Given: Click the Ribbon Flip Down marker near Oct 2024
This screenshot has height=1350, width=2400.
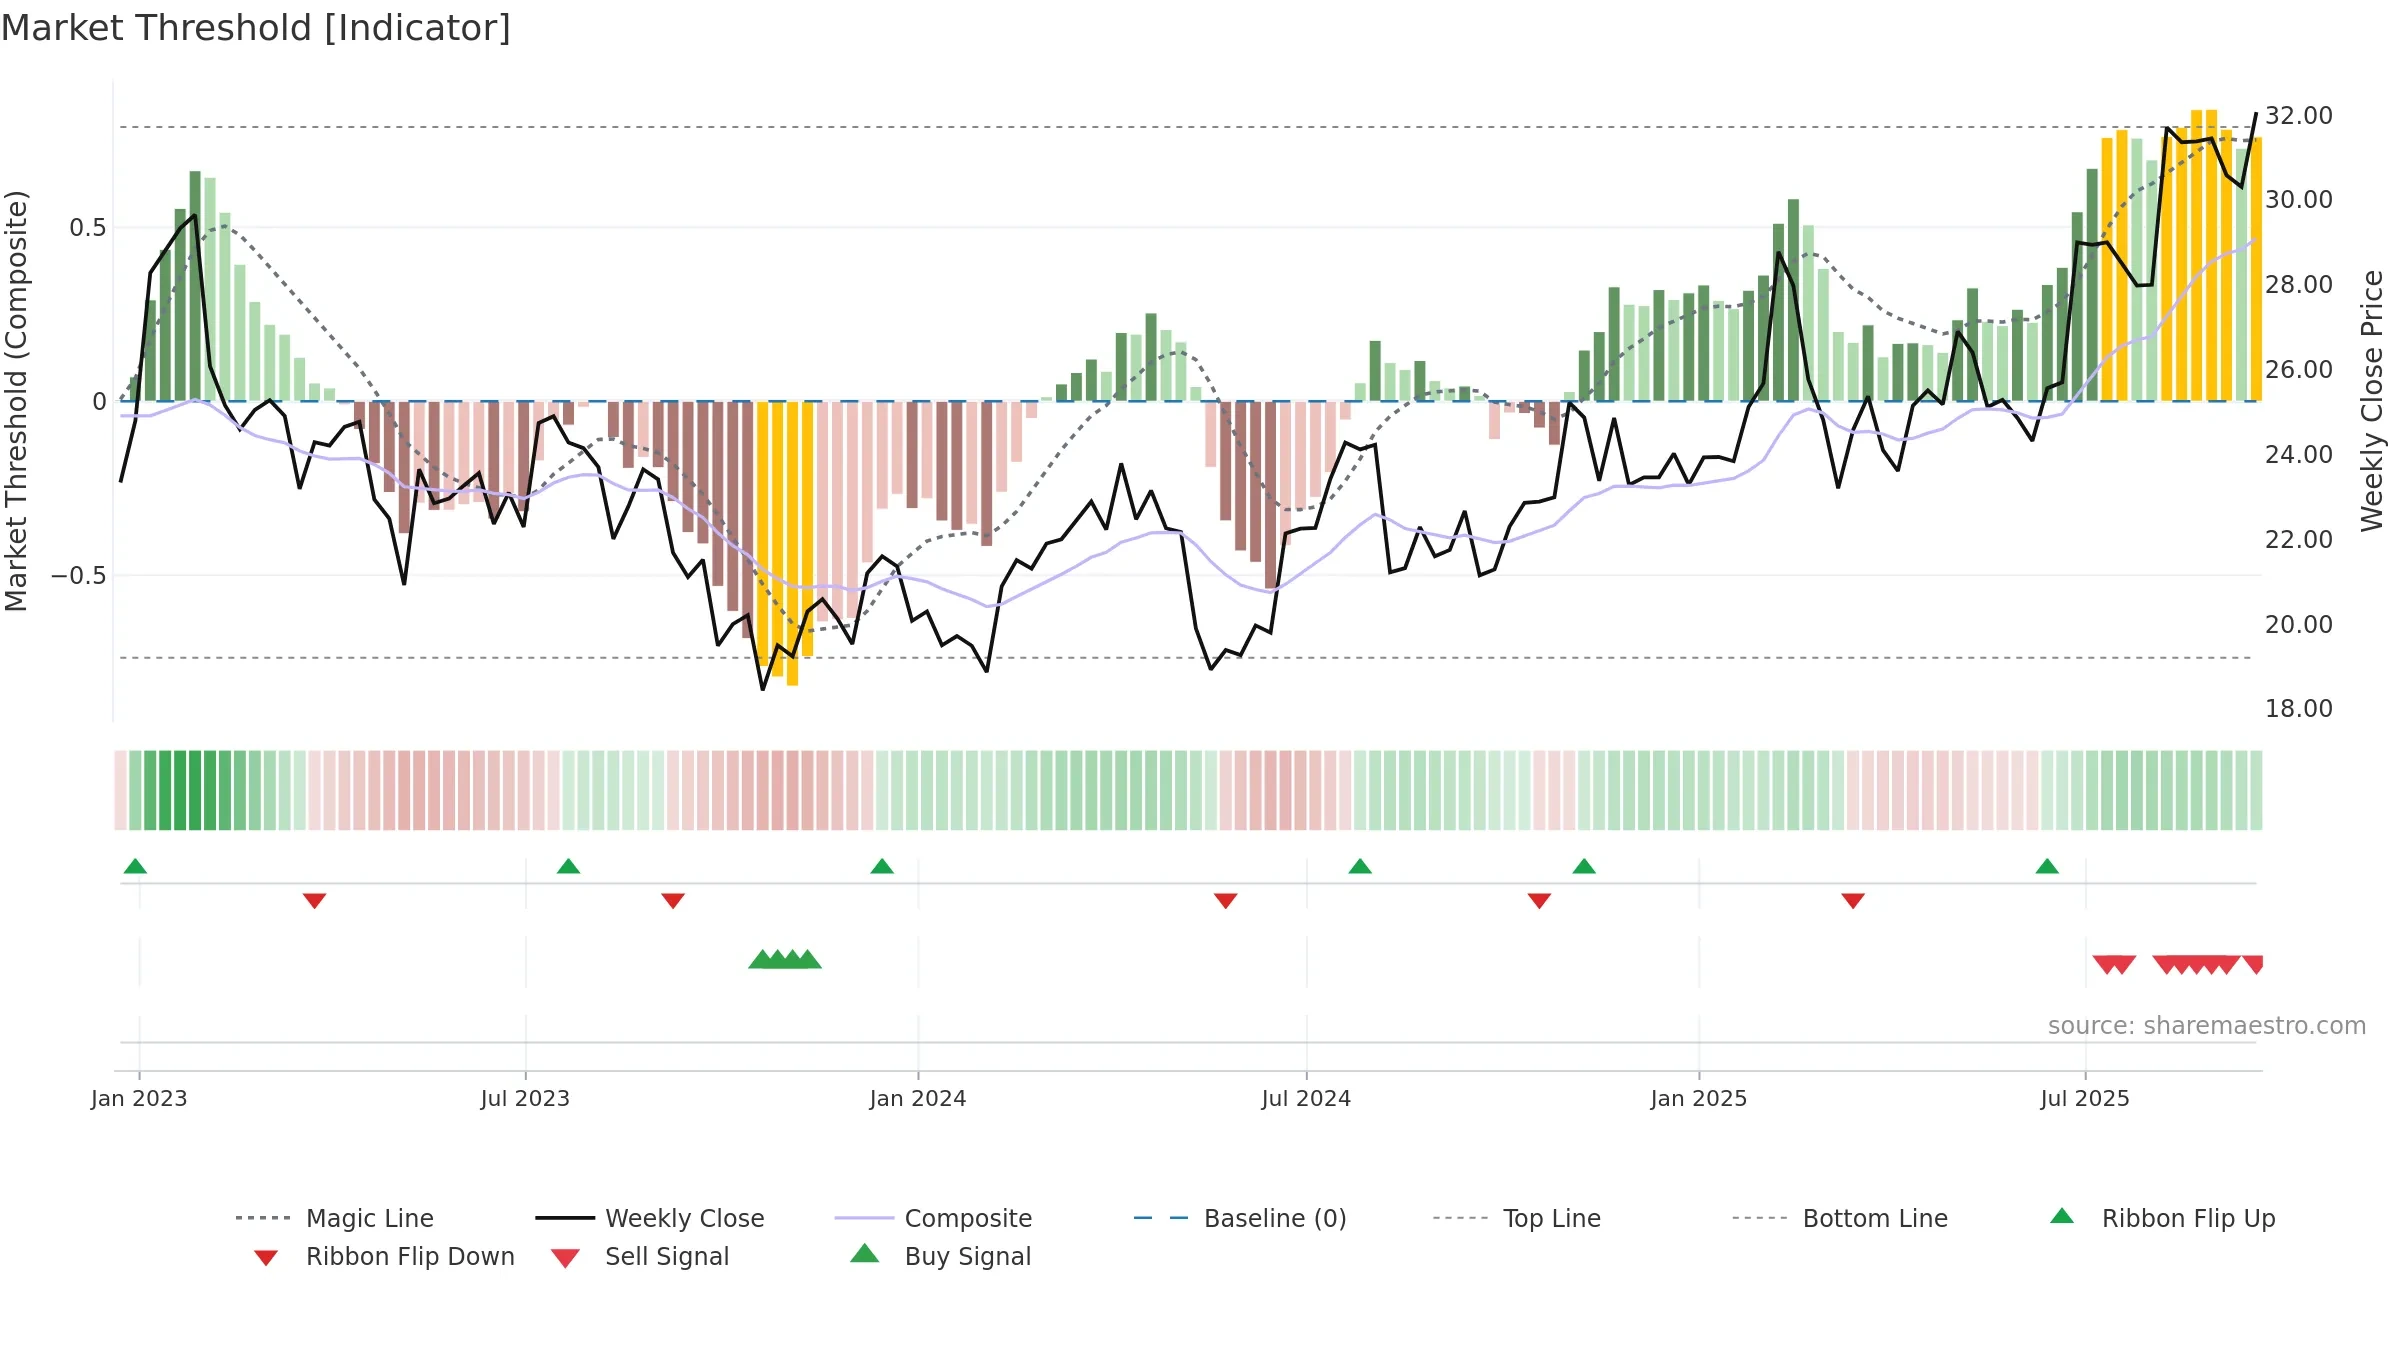Looking at the screenshot, I should coord(1539,901).
